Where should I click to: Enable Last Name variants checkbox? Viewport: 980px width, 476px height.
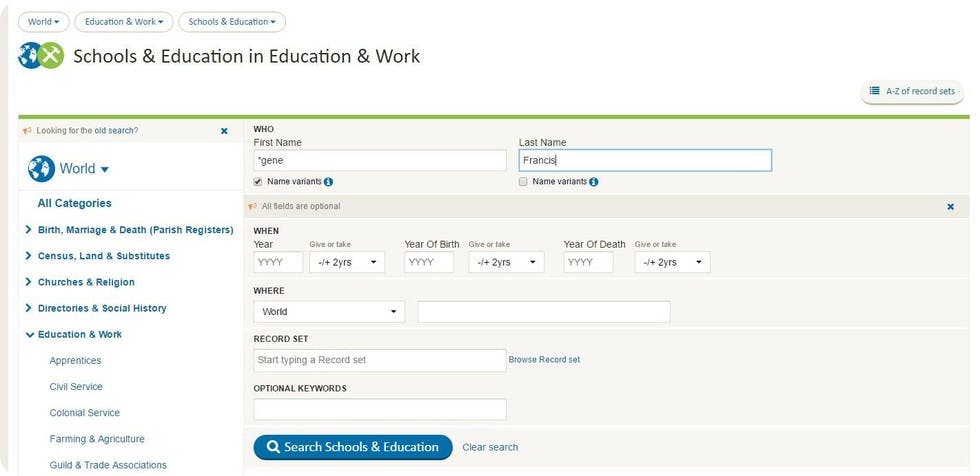[x=523, y=182]
